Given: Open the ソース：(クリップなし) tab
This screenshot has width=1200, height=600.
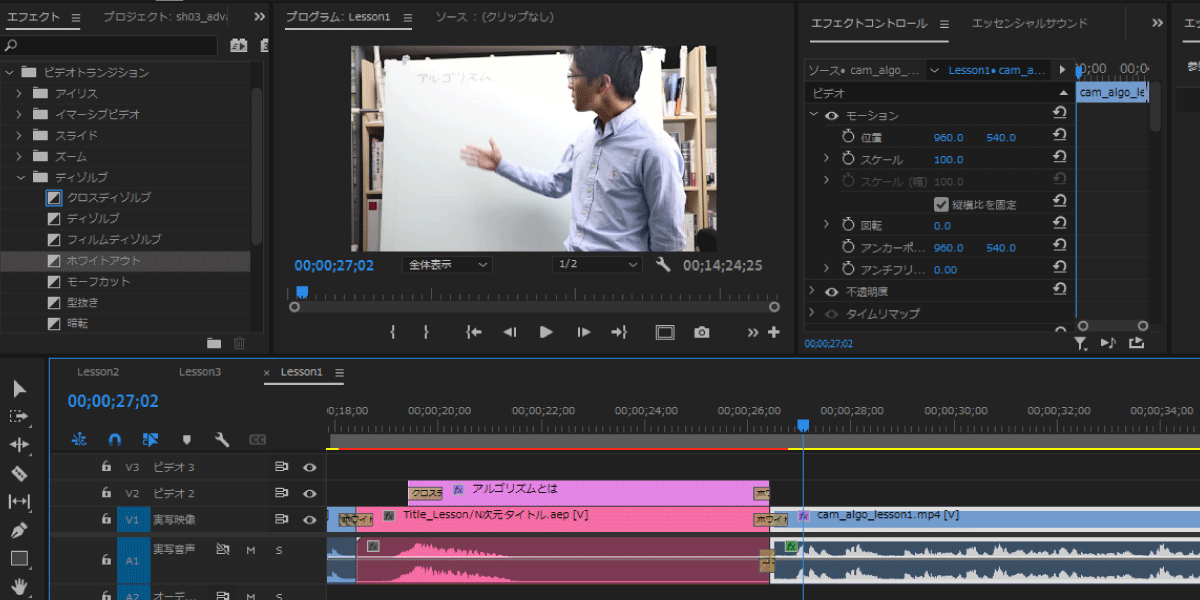Looking at the screenshot, I should click(x=494, y=17).
